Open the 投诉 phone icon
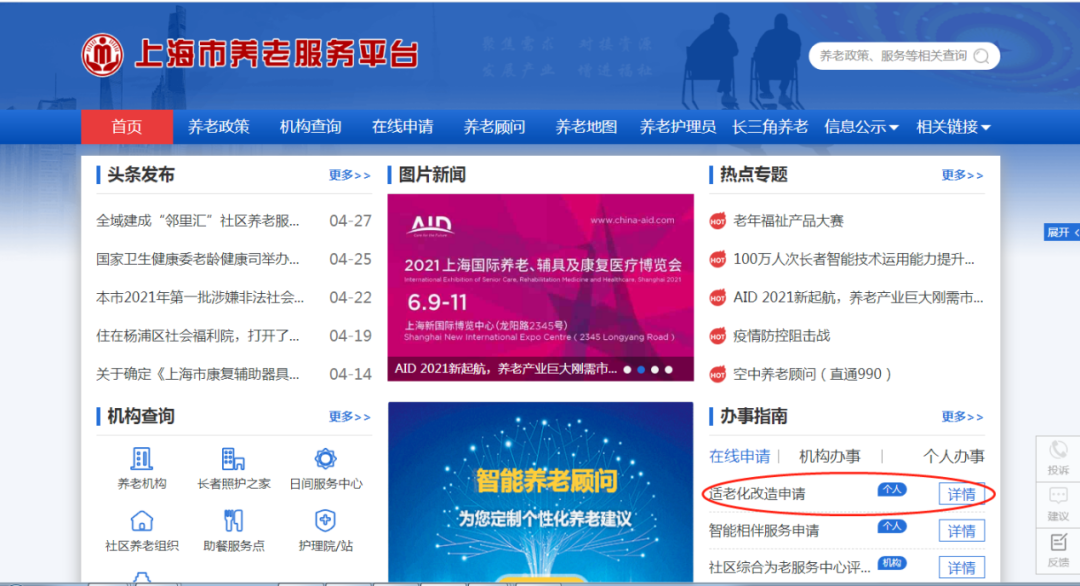Screen dimensions: 1080x586 coord(1058,451)
